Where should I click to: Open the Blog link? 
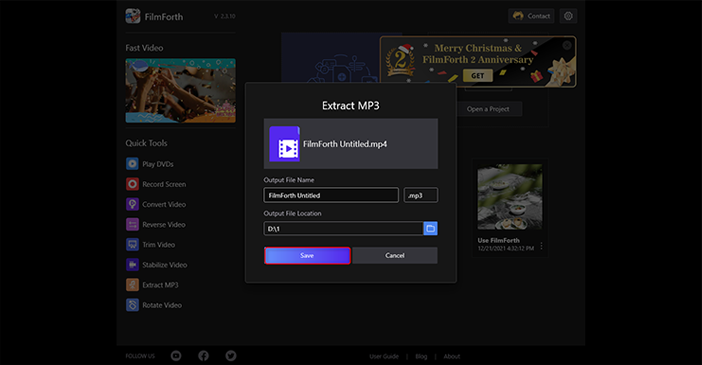pos(421,356)
